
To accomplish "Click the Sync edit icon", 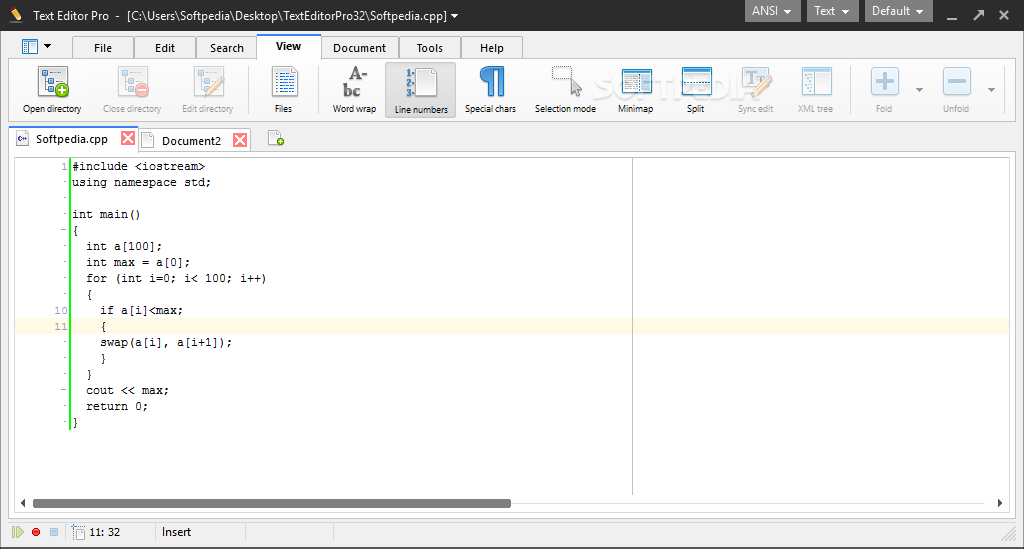I will pos(756,89).
